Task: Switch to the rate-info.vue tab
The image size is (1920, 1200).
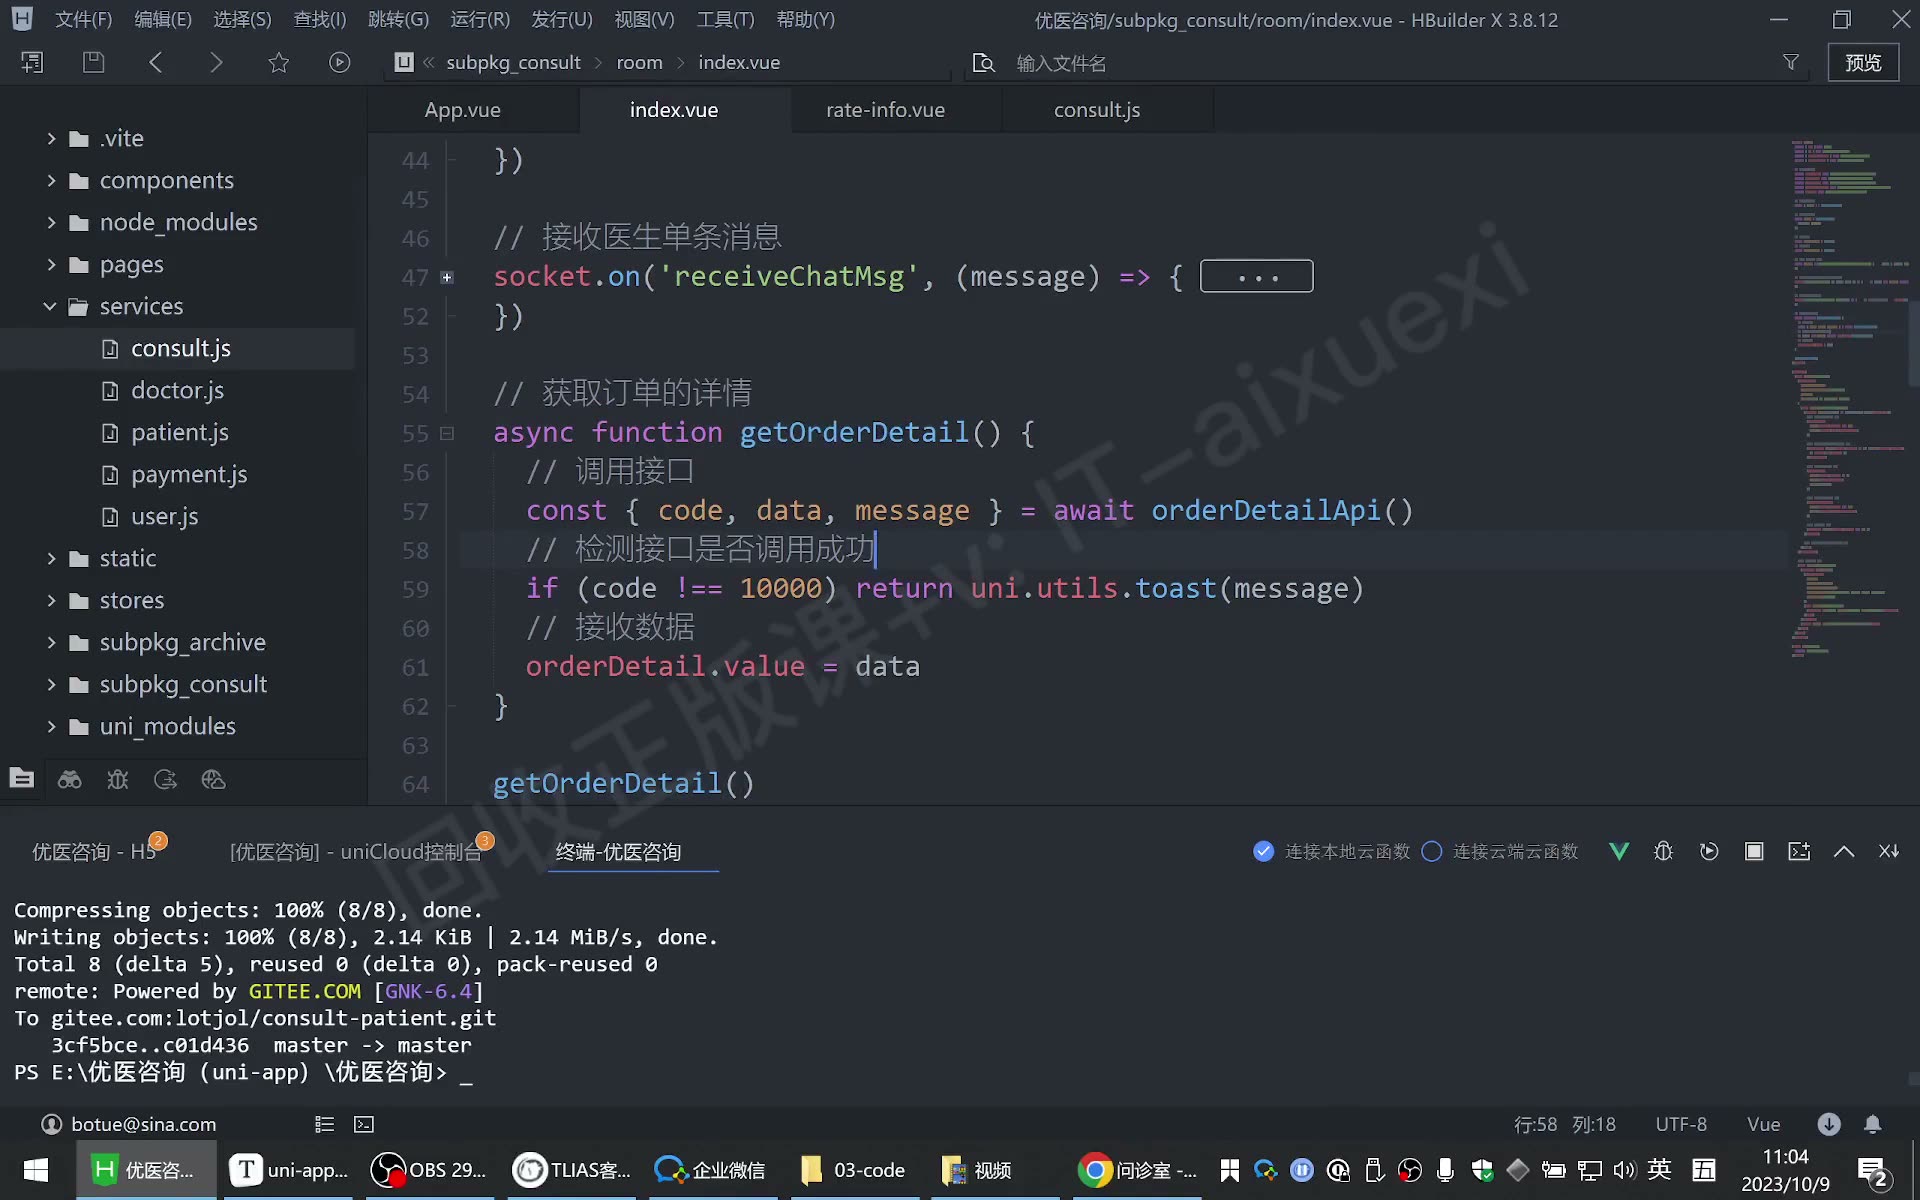Action: pyautogui.click(x=885, y=110)
